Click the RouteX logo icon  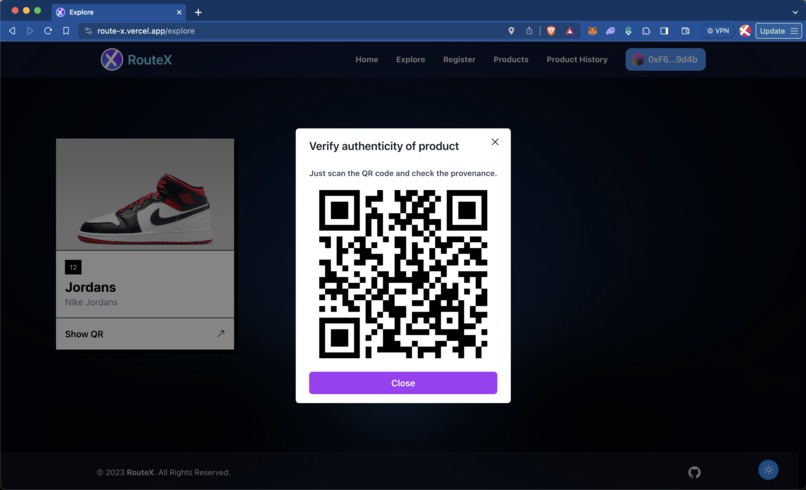[112, 60]
